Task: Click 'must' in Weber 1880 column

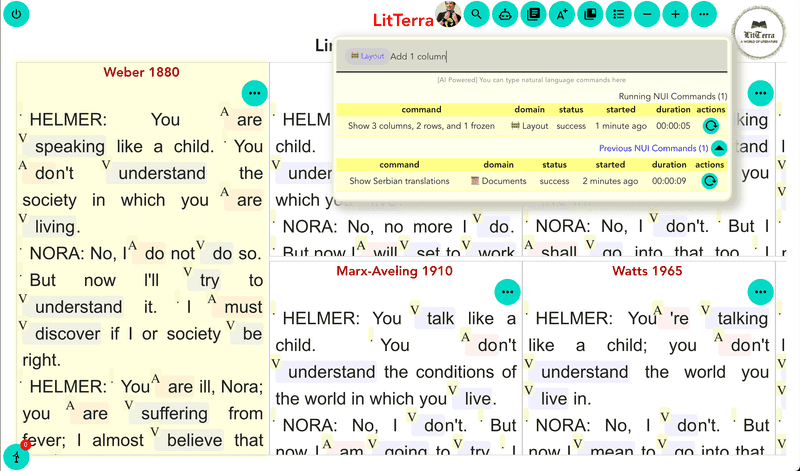Action: click(243, 307)
